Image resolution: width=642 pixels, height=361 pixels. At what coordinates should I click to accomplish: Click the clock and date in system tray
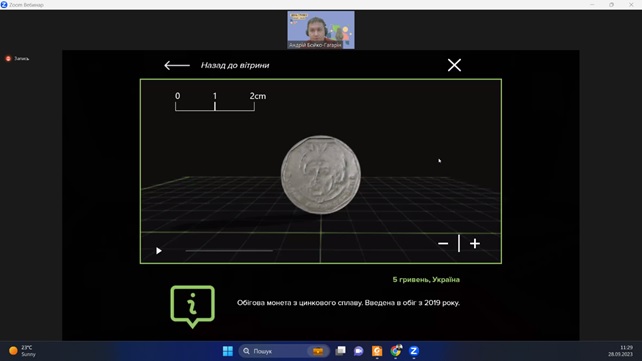click(x=621, y=351)
